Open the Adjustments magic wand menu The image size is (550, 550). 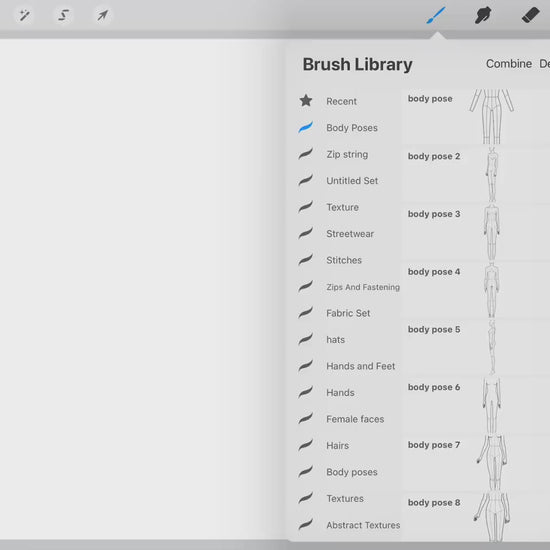tap(25, 15)
